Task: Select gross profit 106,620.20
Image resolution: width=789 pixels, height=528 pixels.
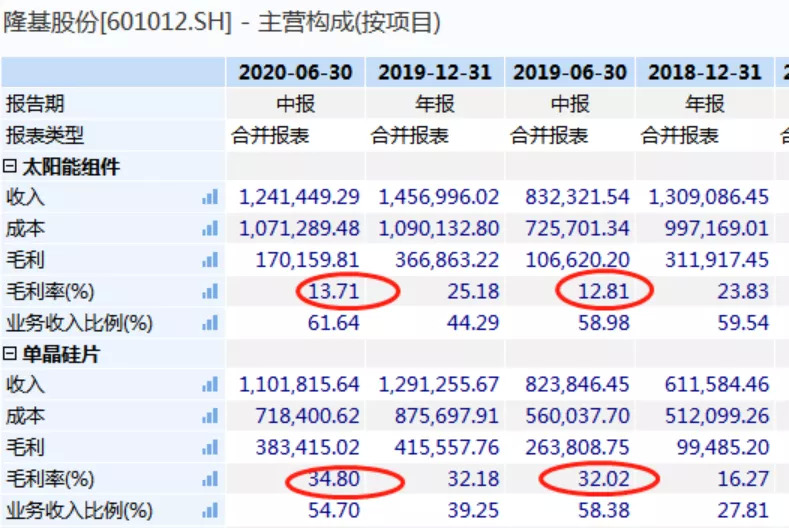Action: [x=577, y=260]
